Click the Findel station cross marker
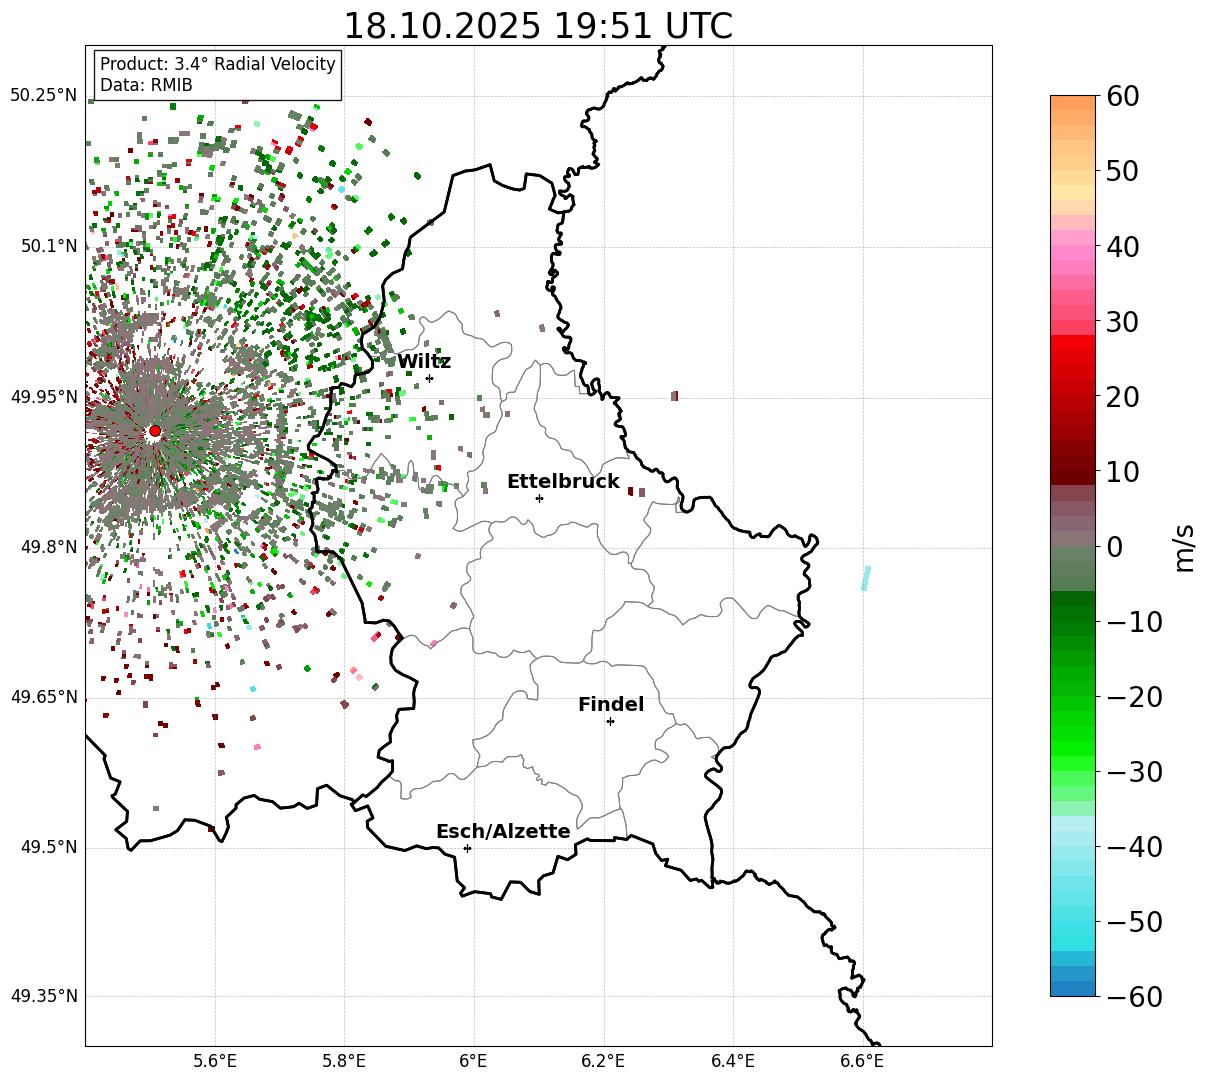The width and height of the screenshot is (1207, 1081). point(610,721)
